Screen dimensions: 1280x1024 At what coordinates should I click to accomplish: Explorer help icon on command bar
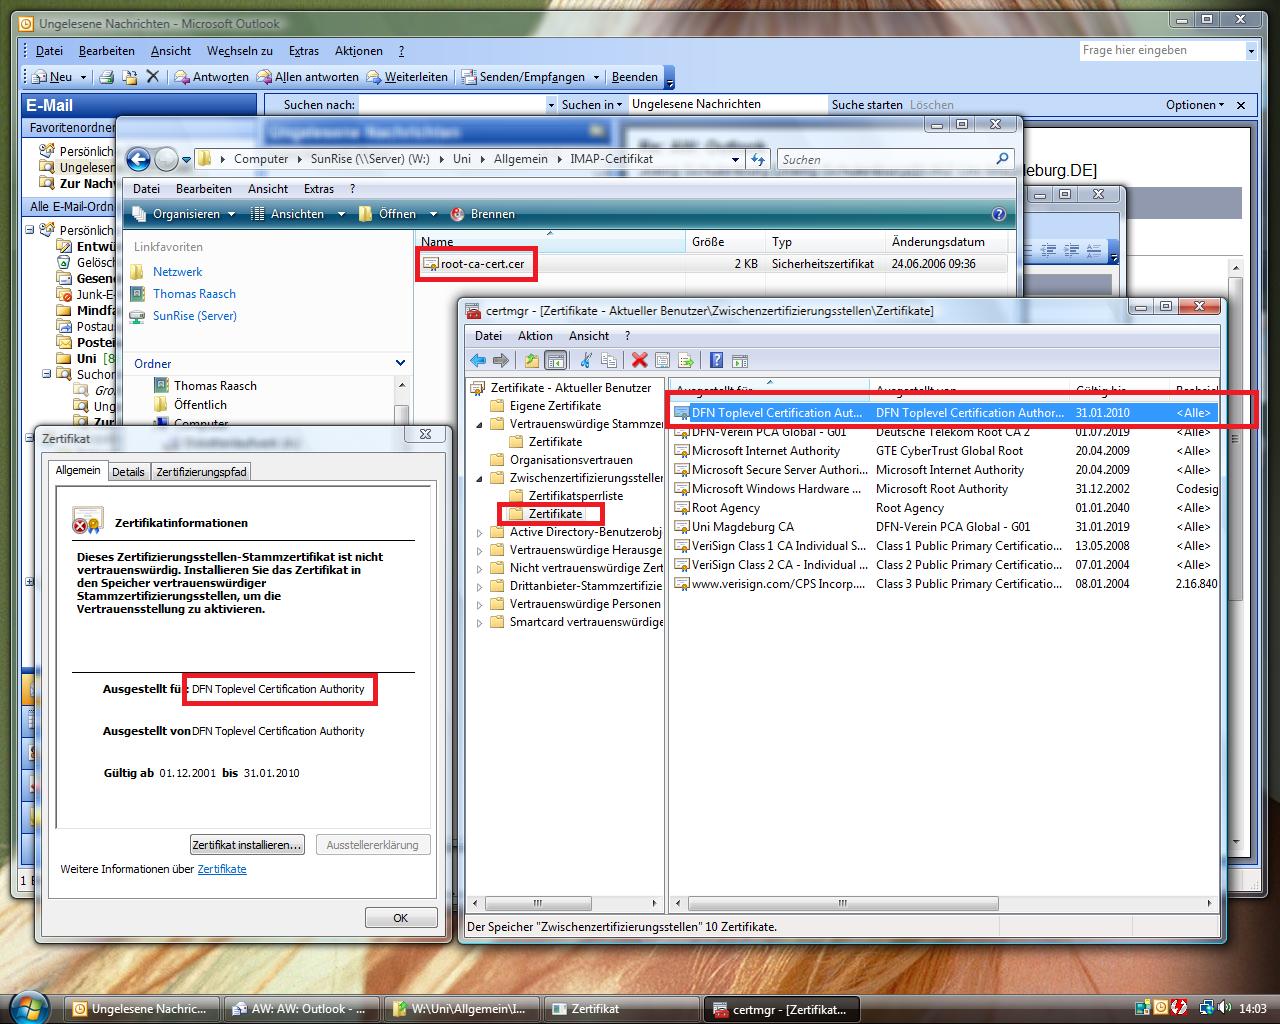point(998,214)
